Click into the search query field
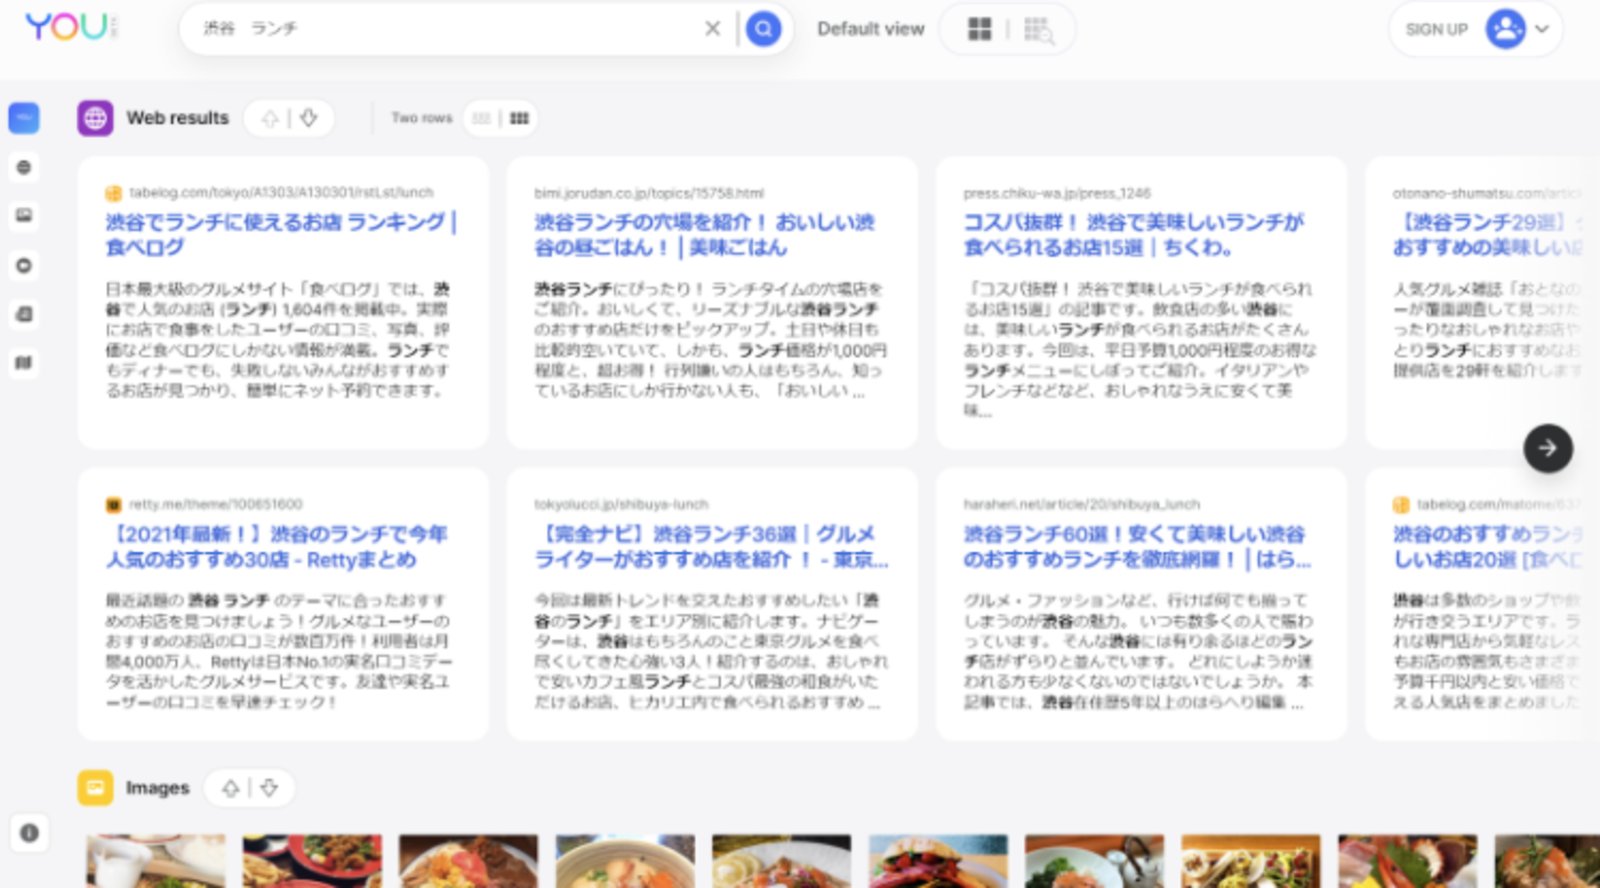The image size is (1600, 888). (445, 28)
